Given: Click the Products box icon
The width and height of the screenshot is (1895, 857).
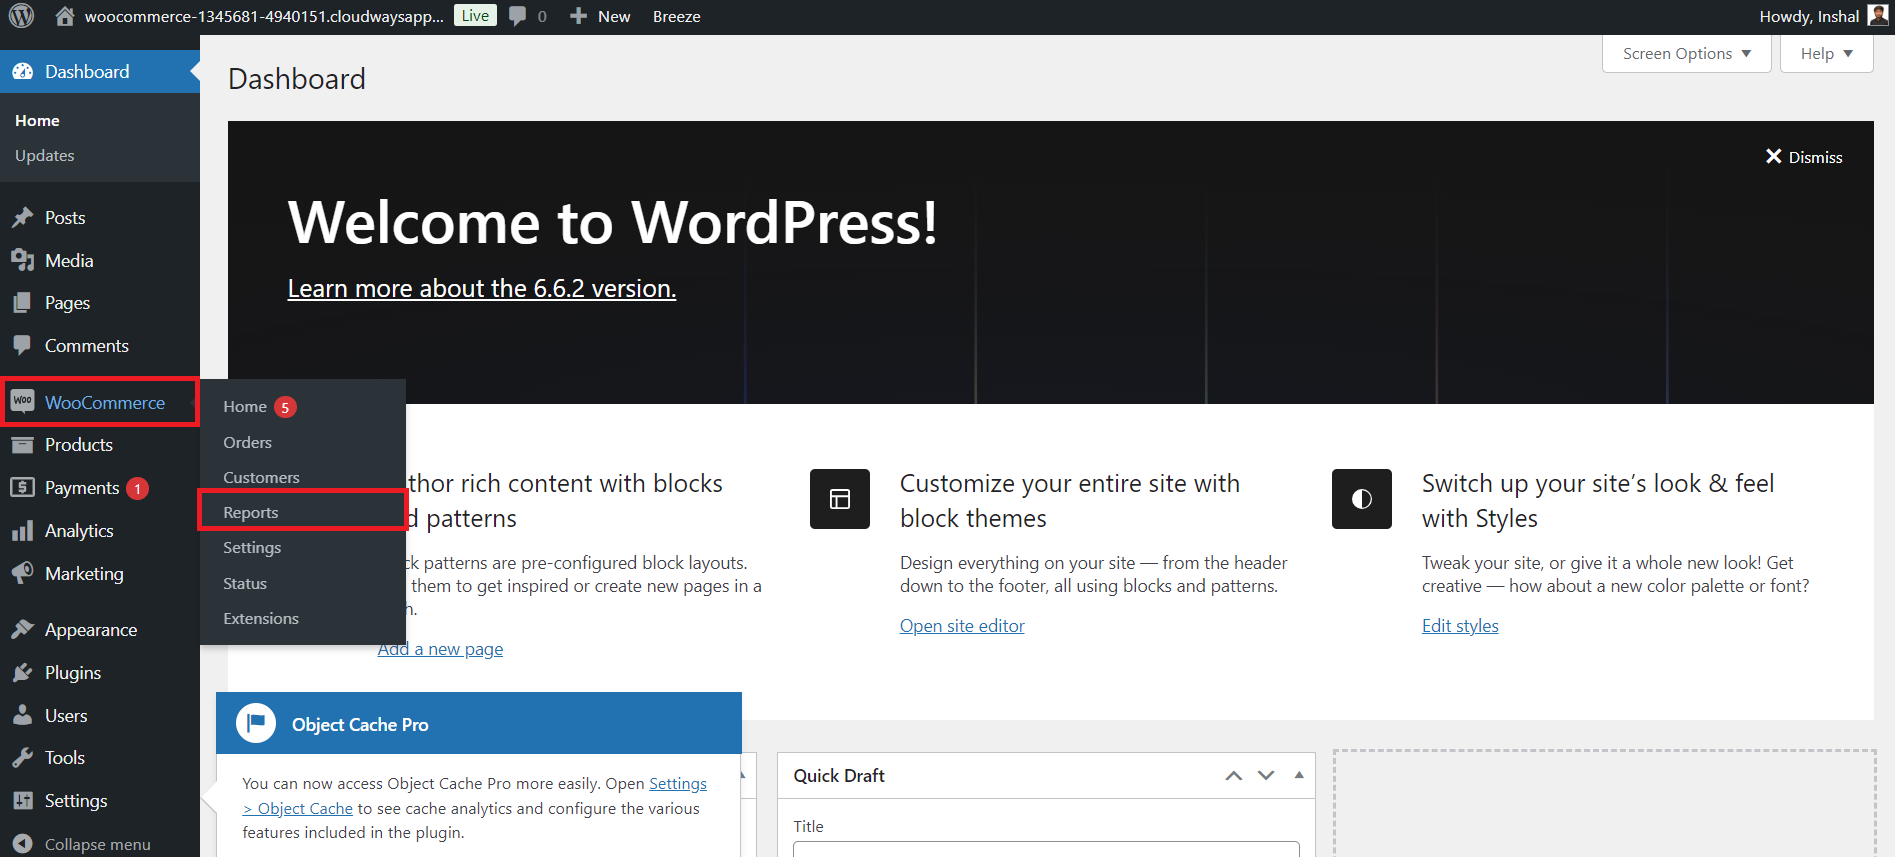Looking at the screenshot, I should 22,445.
